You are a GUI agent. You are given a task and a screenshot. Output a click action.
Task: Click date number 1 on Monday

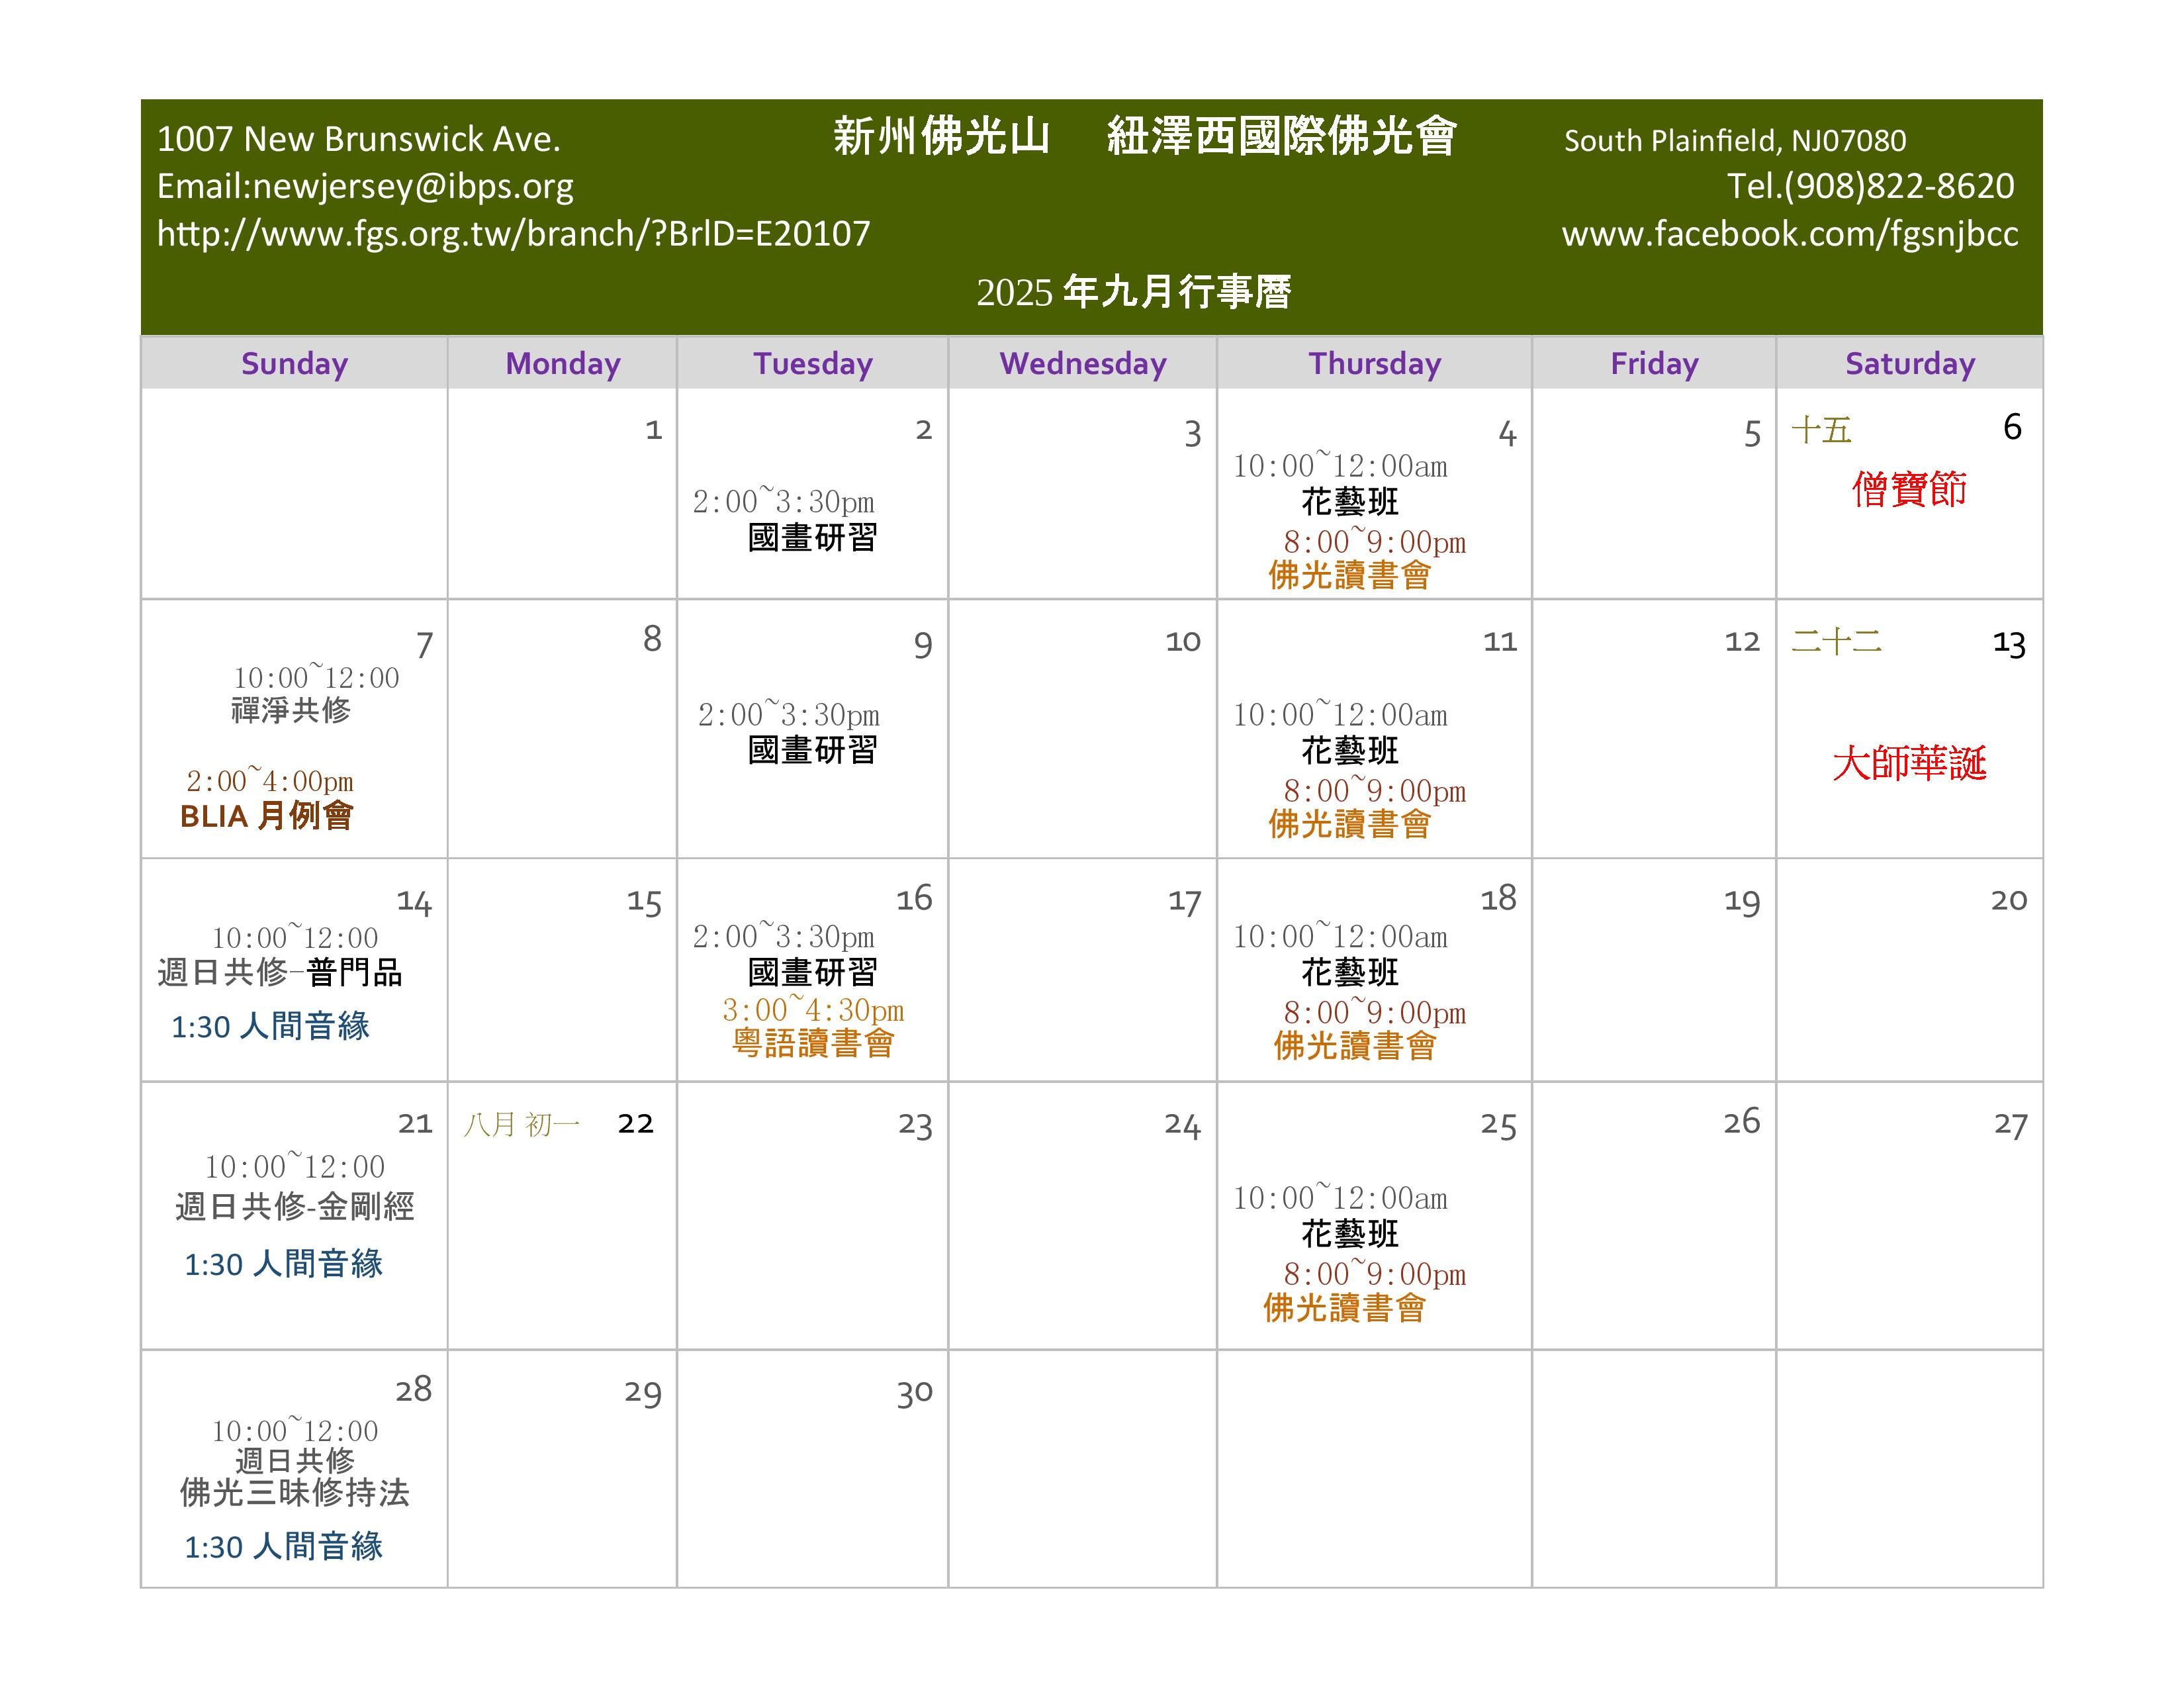653,430
